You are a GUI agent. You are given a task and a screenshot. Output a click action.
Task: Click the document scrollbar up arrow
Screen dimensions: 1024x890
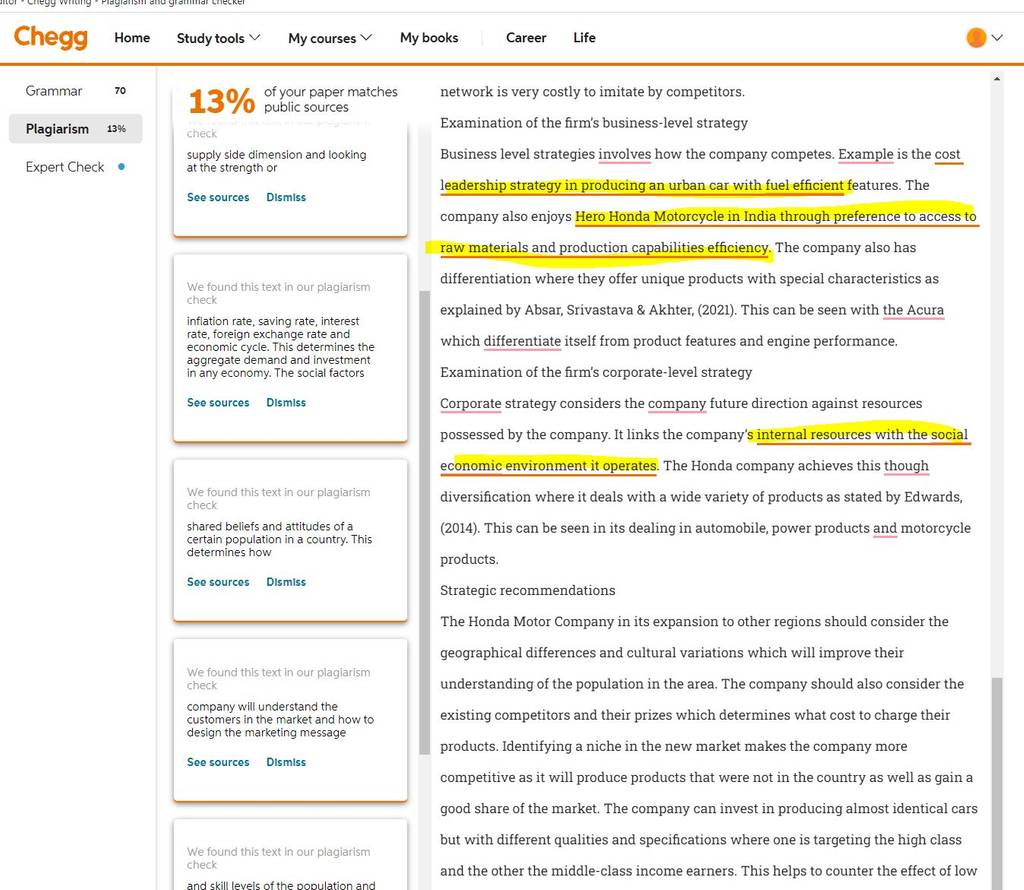point(997,79)
